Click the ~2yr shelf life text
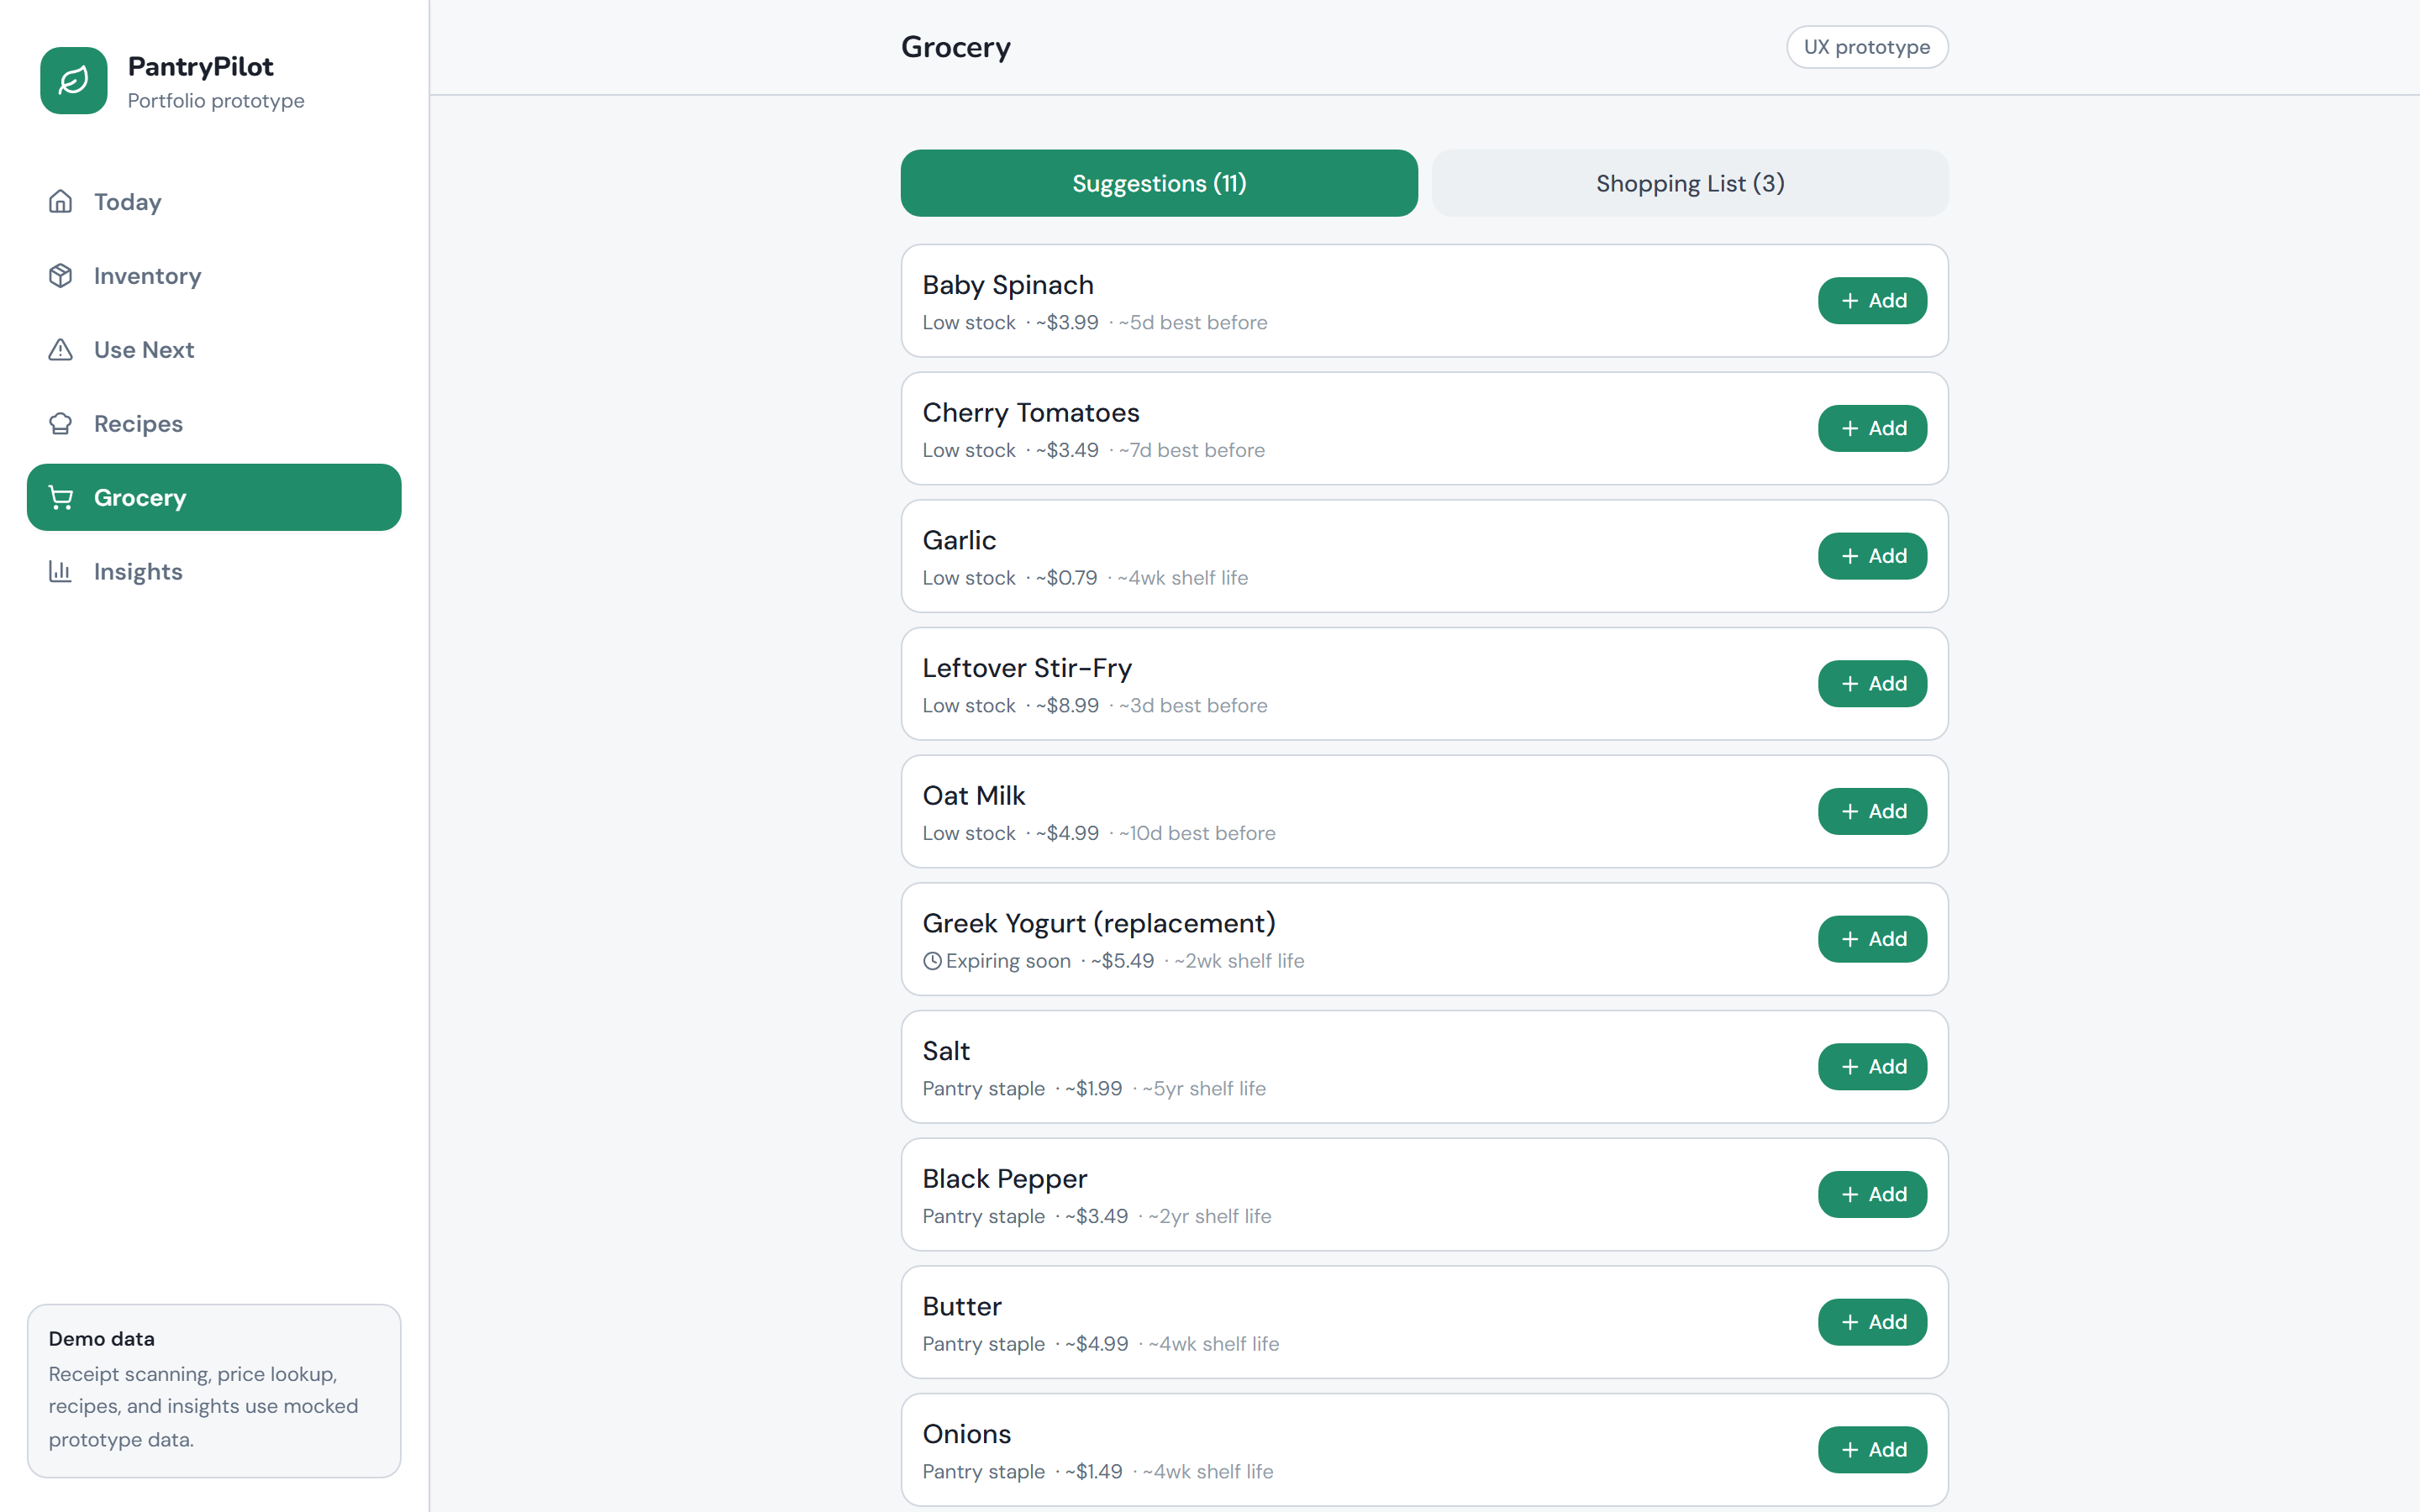The height and width of the screenshot is (1512, 2420). pos(1210,1217)
